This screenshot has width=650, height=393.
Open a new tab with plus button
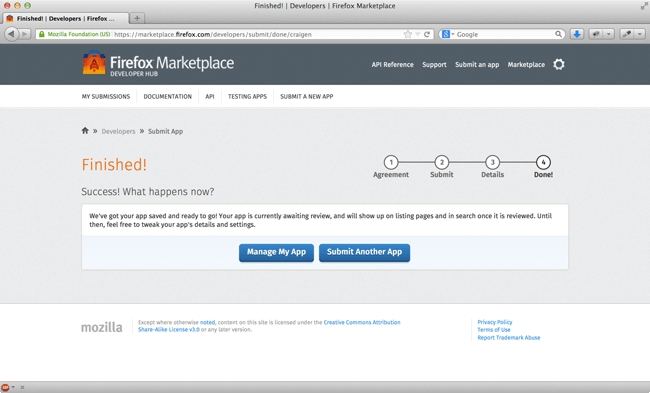[137, 18]
